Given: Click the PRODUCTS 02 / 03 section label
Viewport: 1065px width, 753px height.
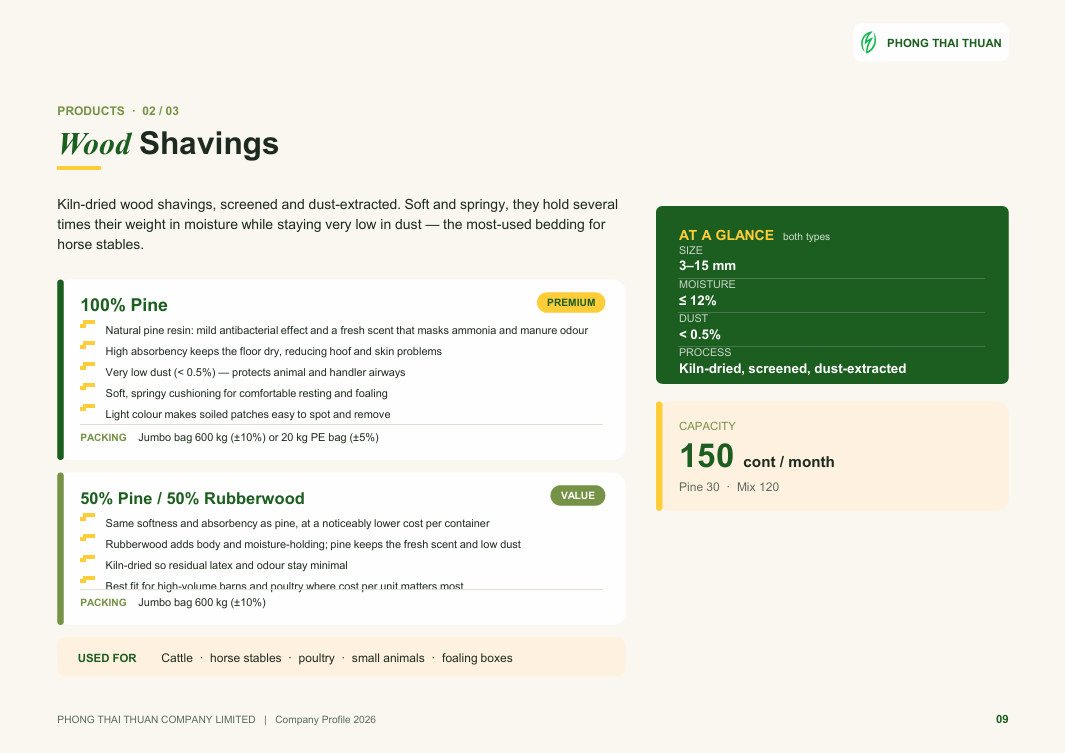Looking at the screenshot, I should (x=118, y=111).
